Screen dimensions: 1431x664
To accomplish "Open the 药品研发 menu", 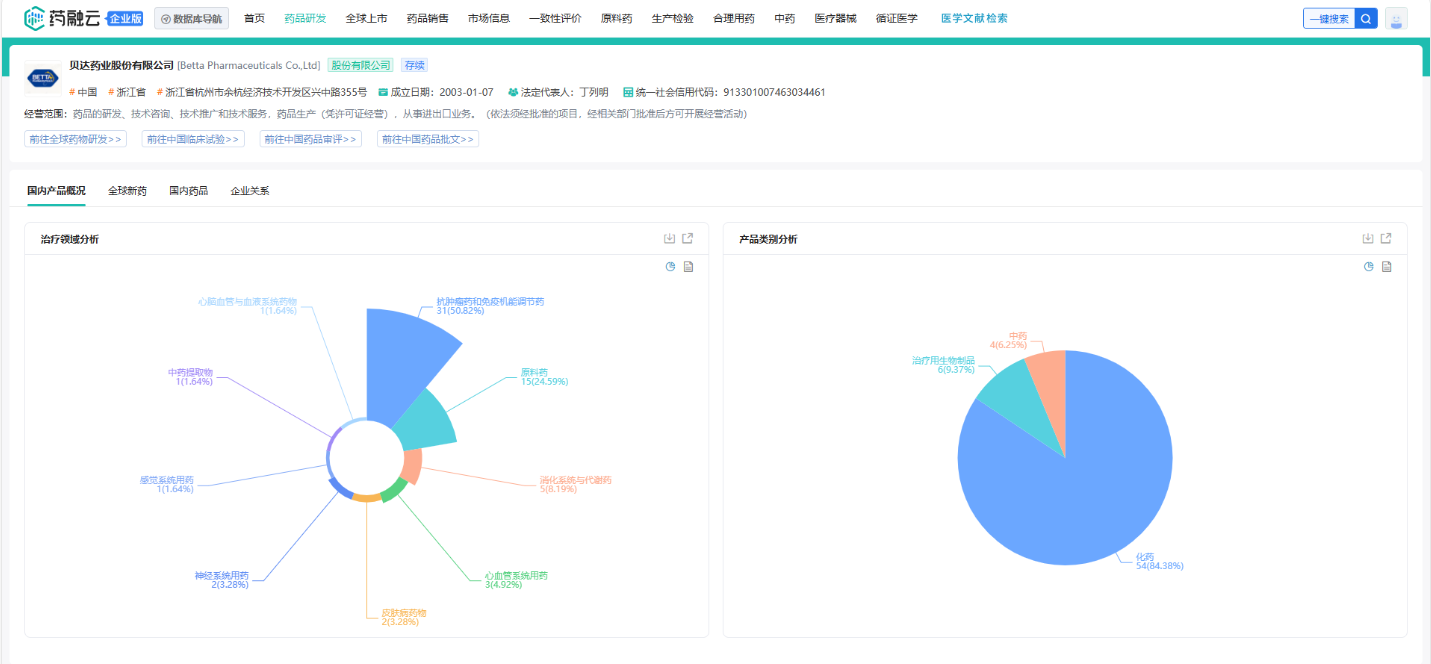I will pyautogui.click(x=305, y=18).
